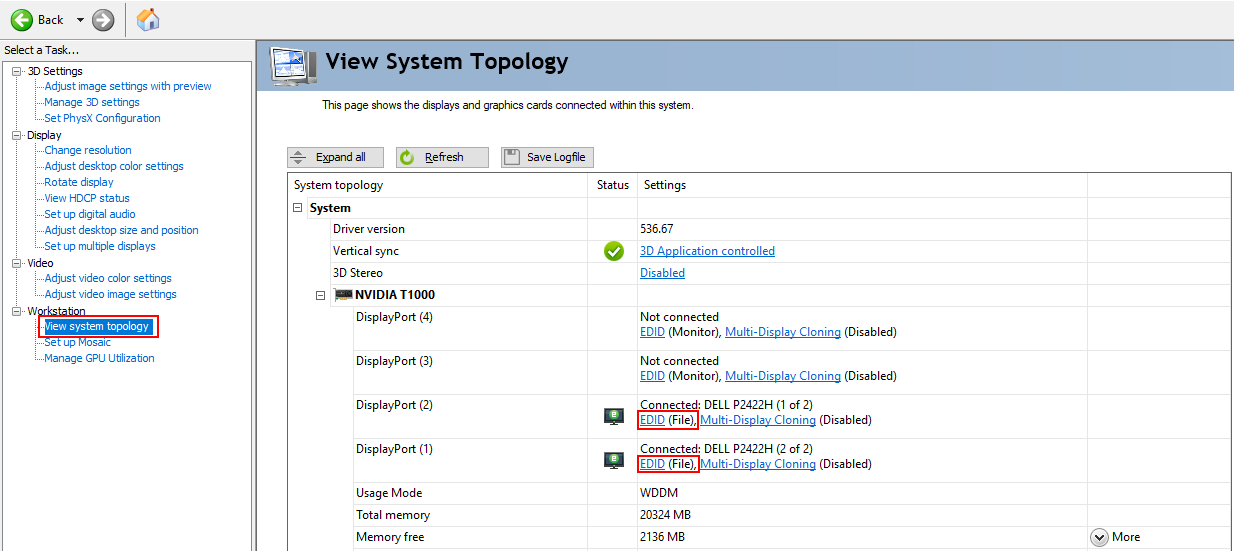The height and width of the screenshot is (551, 1234).
Task: Collapse the Video tree group
Action: [x=16, y=263]
